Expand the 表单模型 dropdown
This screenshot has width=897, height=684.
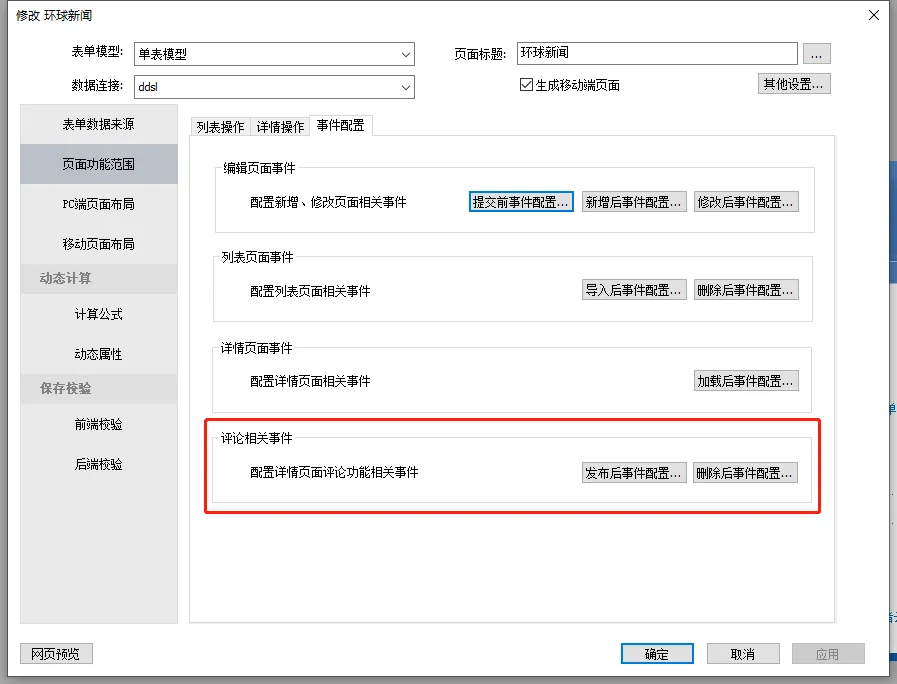[x=405, y=54]
